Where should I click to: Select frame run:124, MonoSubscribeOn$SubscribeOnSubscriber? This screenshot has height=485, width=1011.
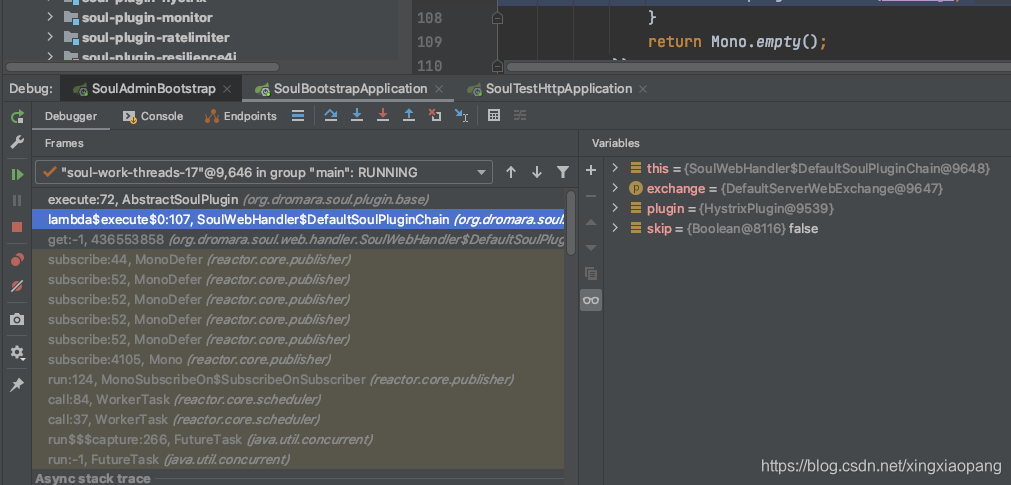tap(298, 379)
